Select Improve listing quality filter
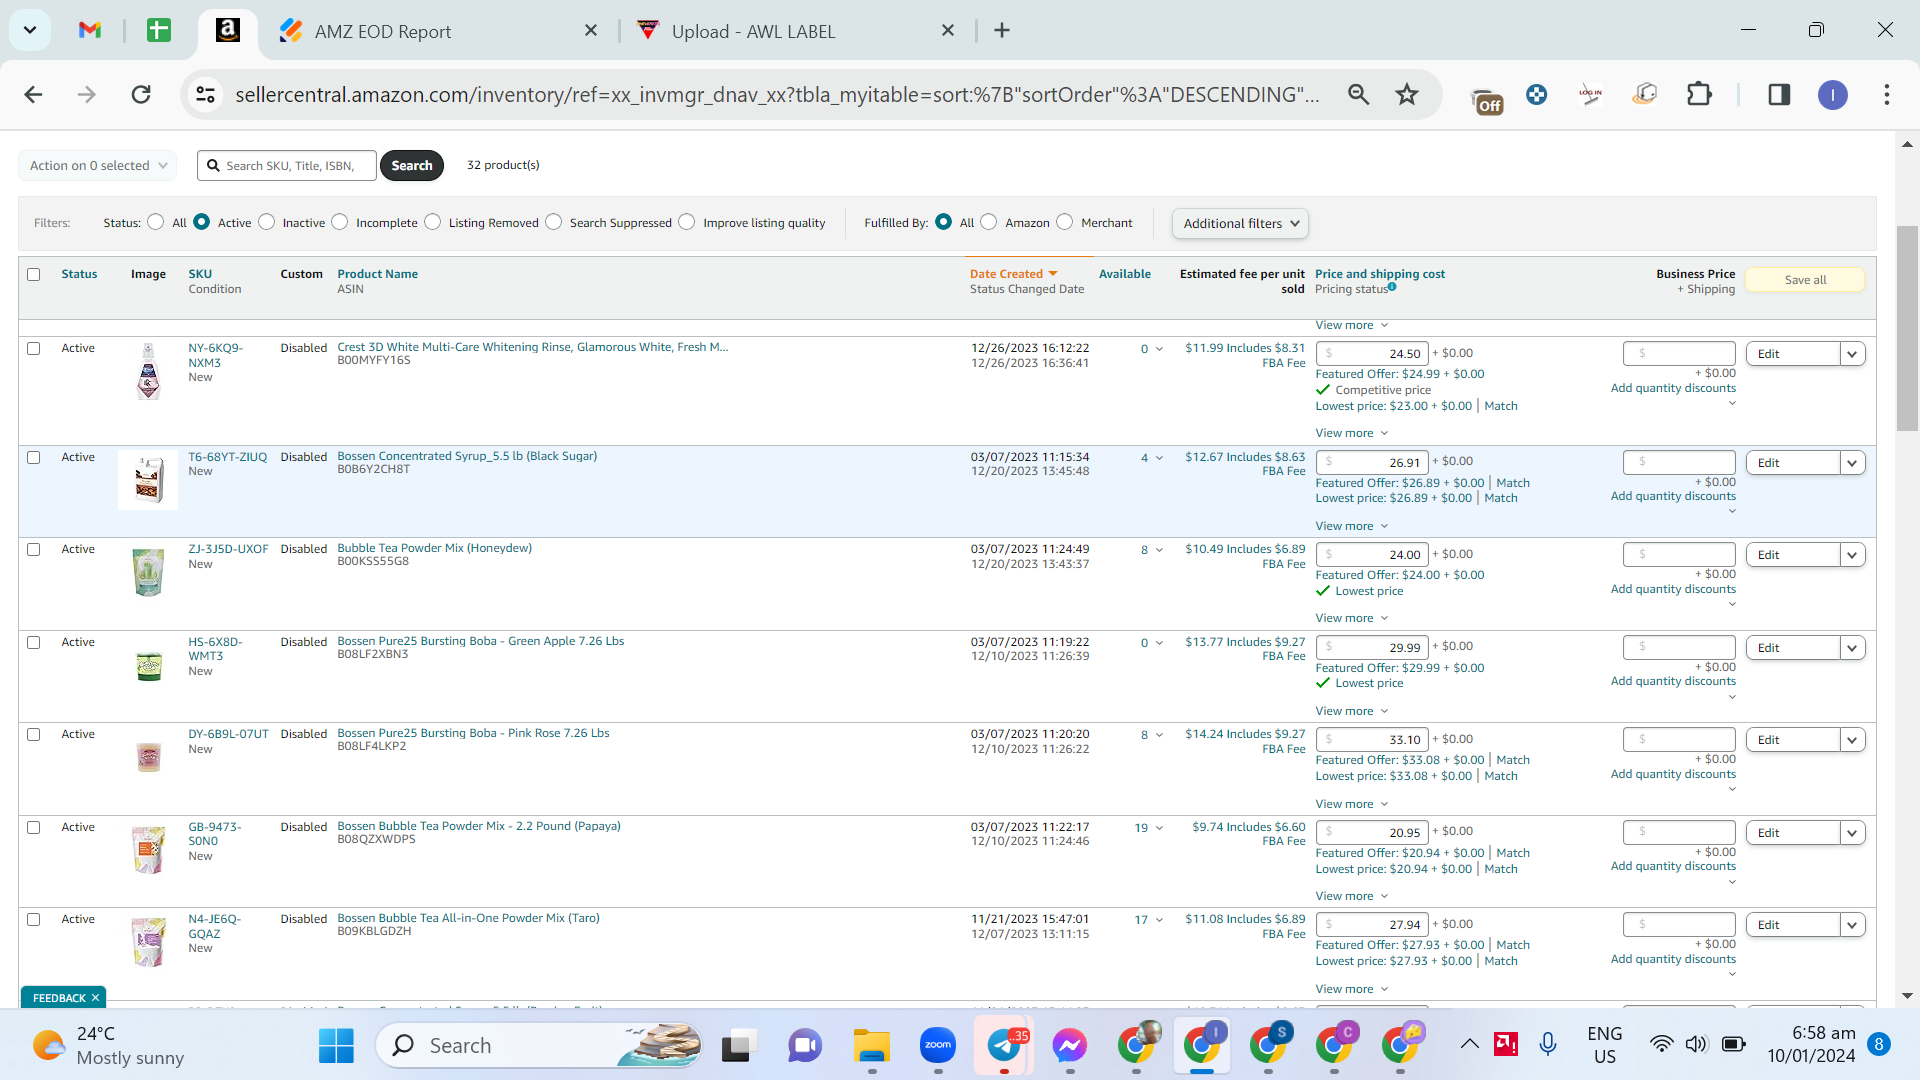This screenshot has height=1080, width=1920. pyautogui.click(x=687, y=222)
